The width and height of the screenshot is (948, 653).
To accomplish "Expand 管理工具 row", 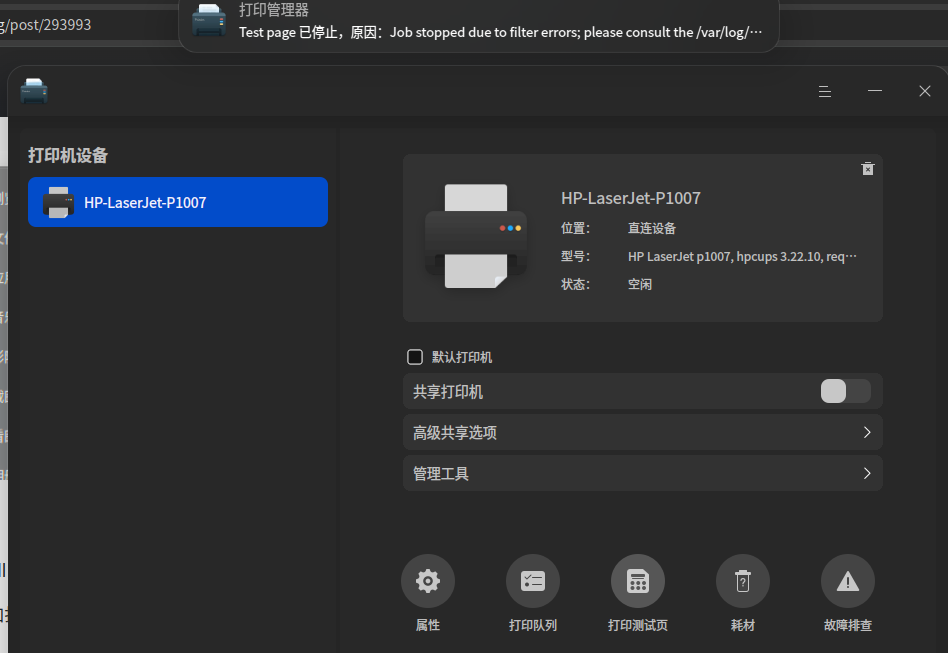I will (643, 473).
